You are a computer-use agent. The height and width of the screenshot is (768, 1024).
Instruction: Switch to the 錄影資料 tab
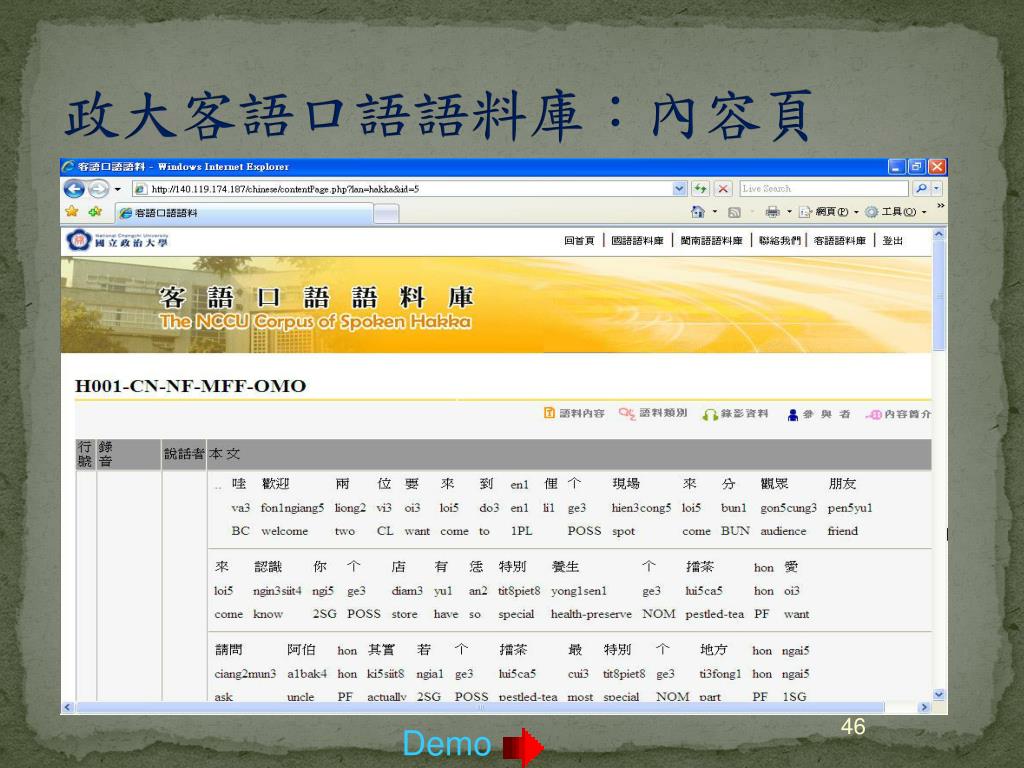click(x=735, y=414)
